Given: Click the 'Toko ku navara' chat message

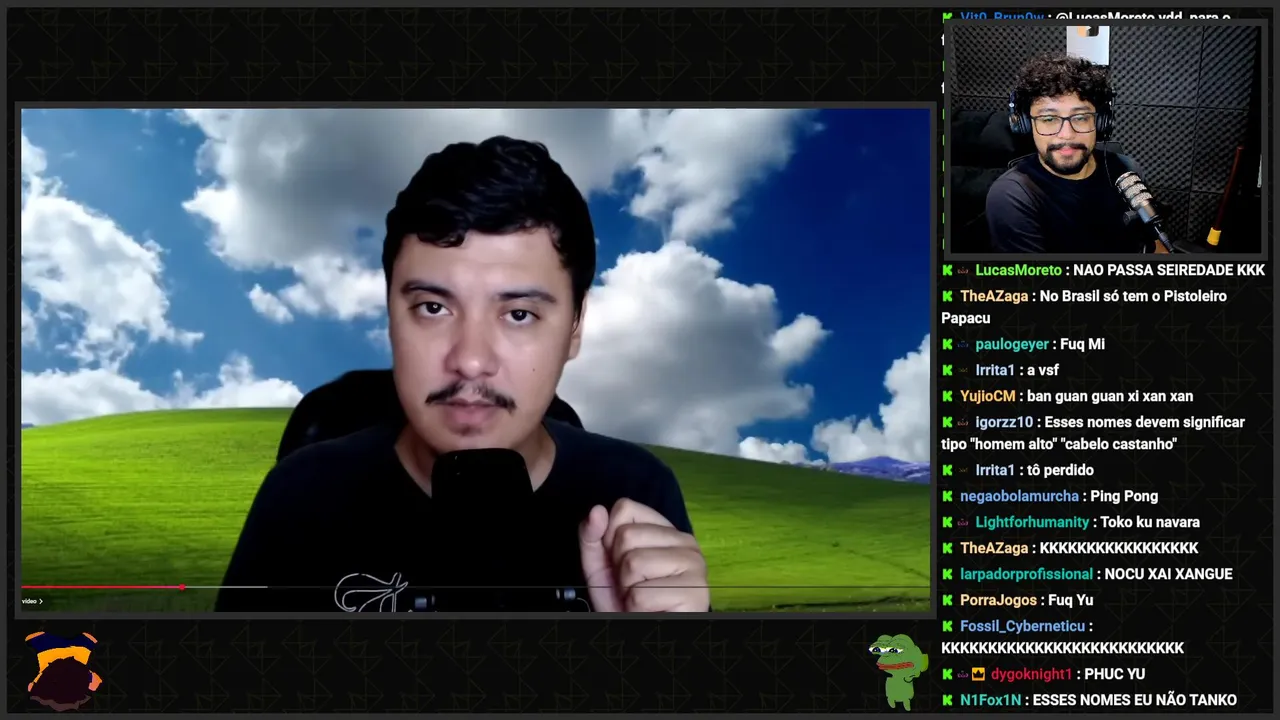Looking at the screenshot, I should pos(1150,522).
